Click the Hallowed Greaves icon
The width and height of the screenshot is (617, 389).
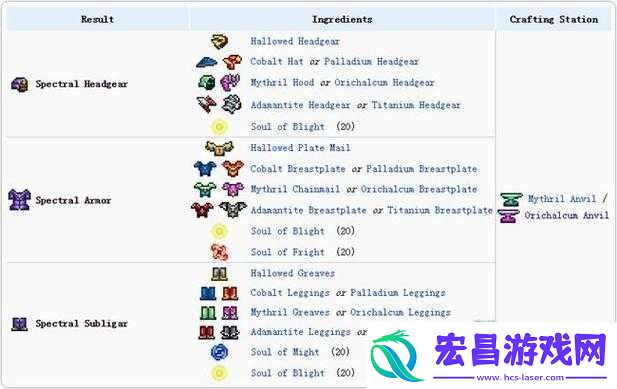219,273
